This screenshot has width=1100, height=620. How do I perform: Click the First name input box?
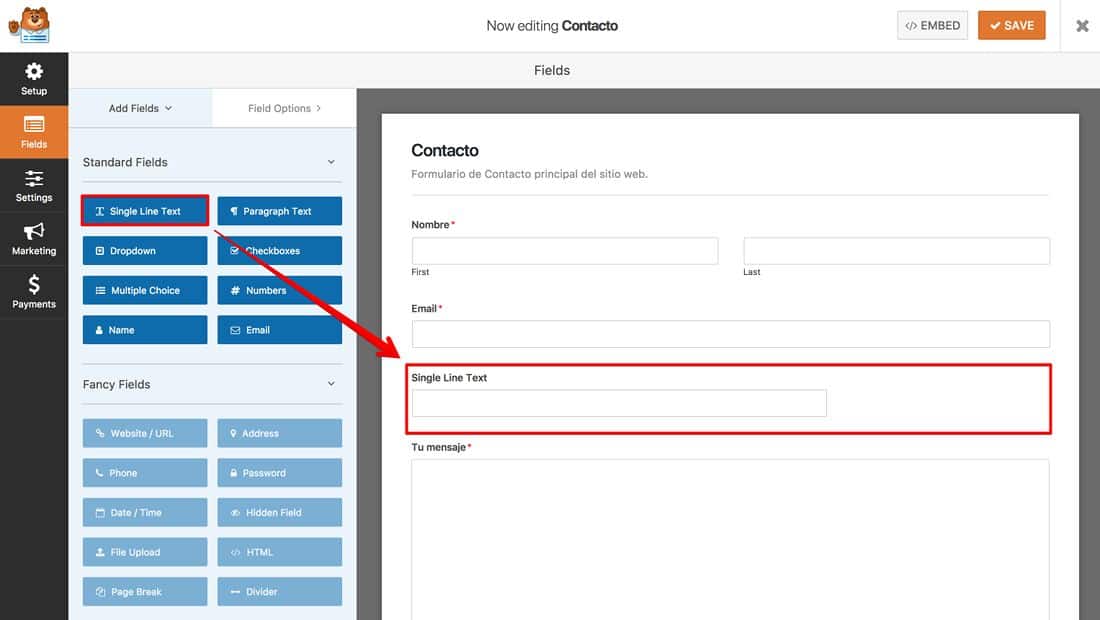[x=565, y=251]
